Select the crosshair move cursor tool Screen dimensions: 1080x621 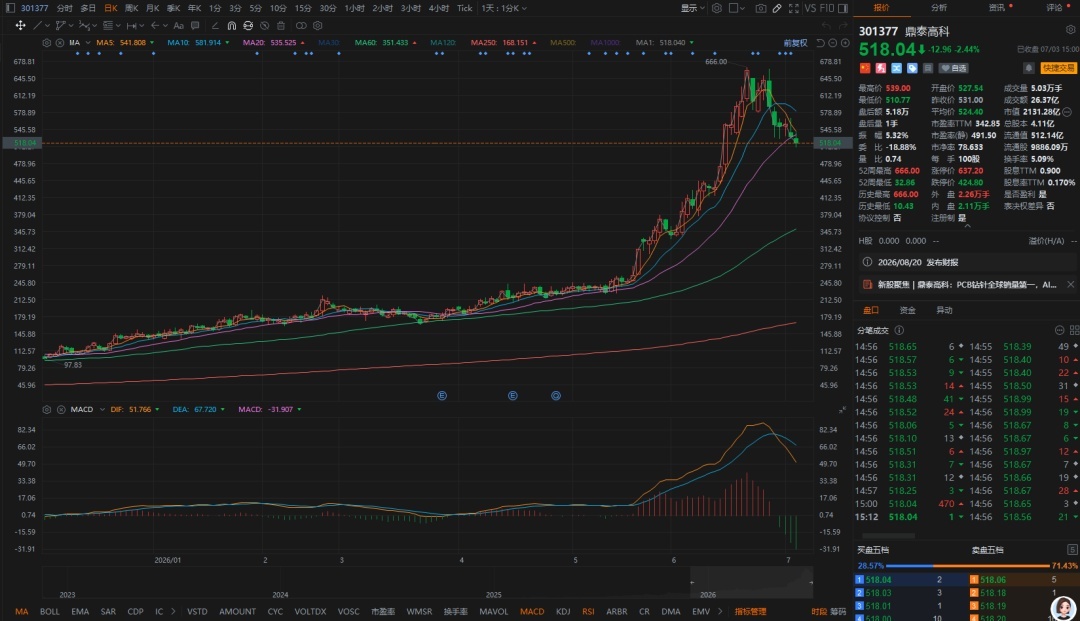[x=20, y=25]
